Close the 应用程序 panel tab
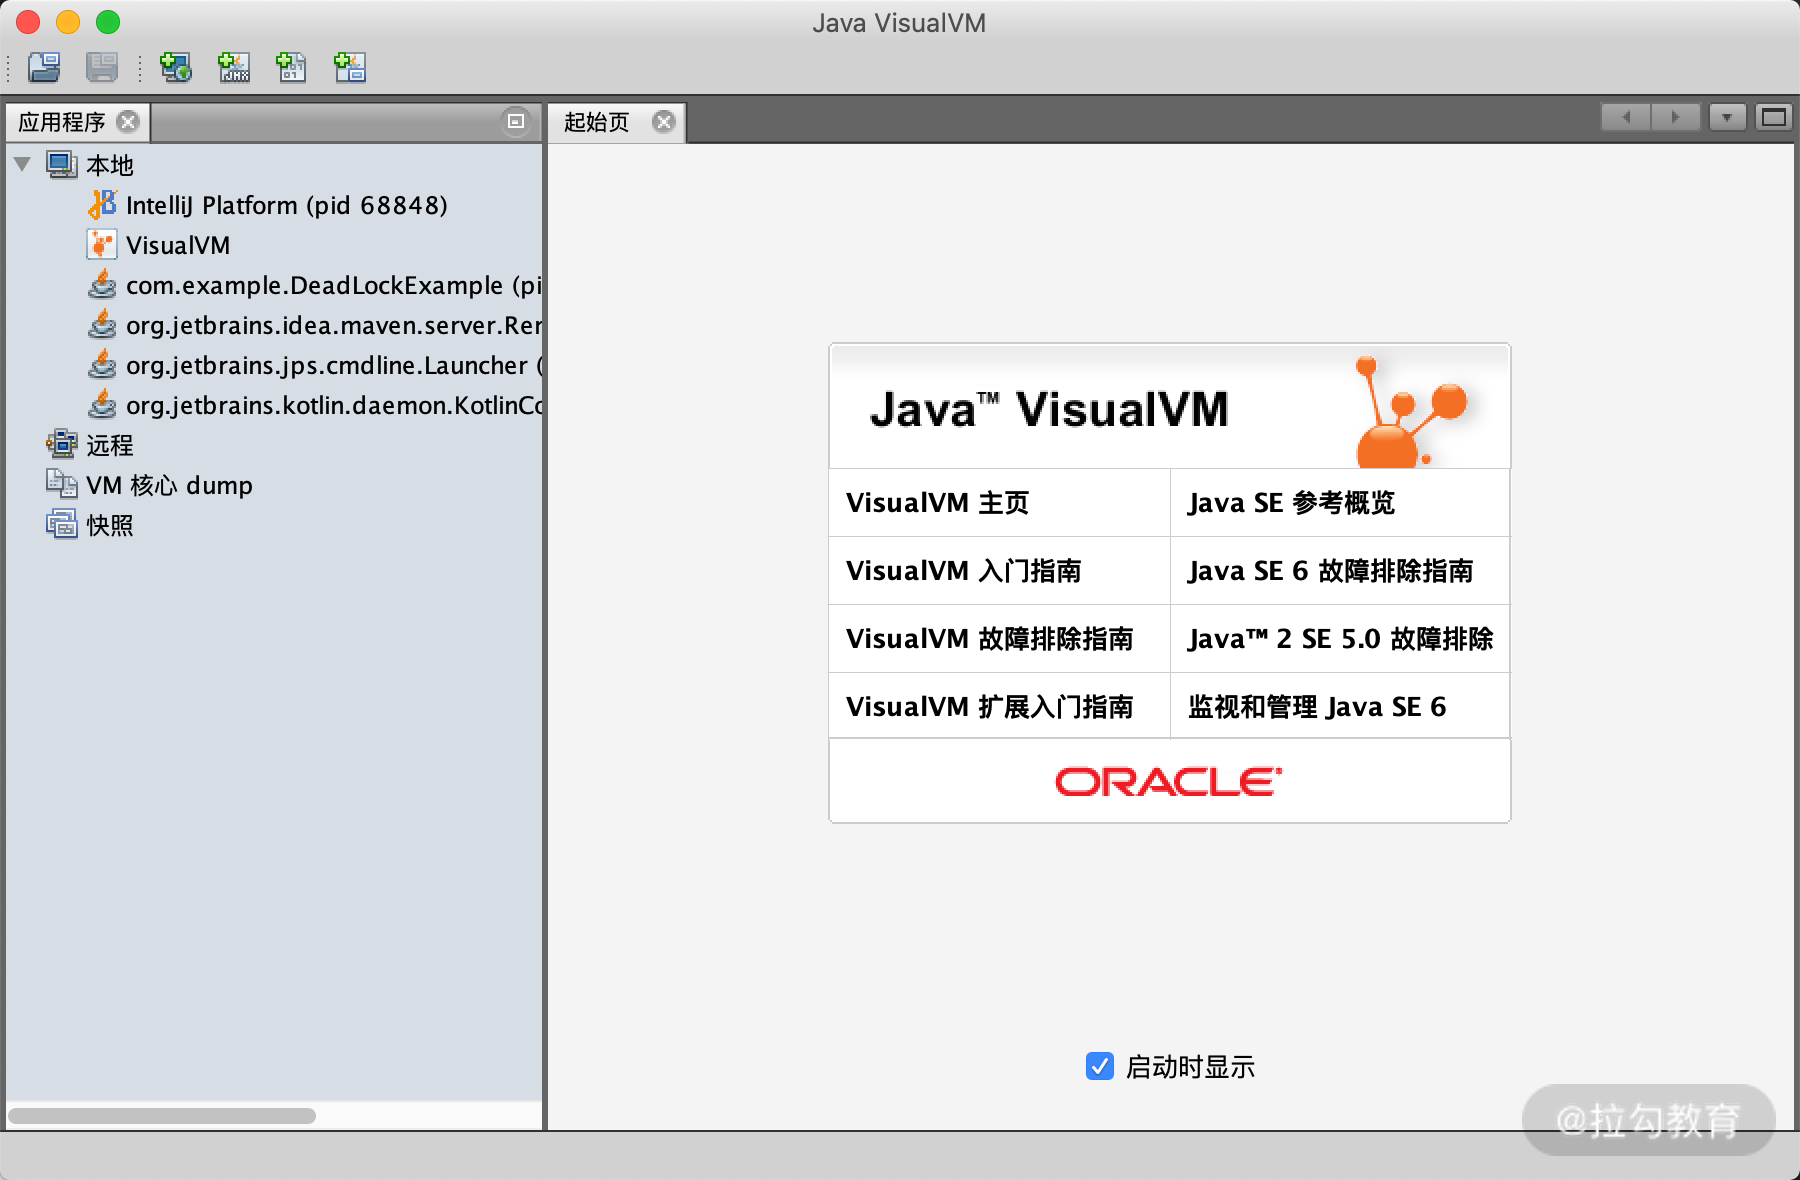The width and height of the screenshot is (1800, 1180). tap(128, 121)
